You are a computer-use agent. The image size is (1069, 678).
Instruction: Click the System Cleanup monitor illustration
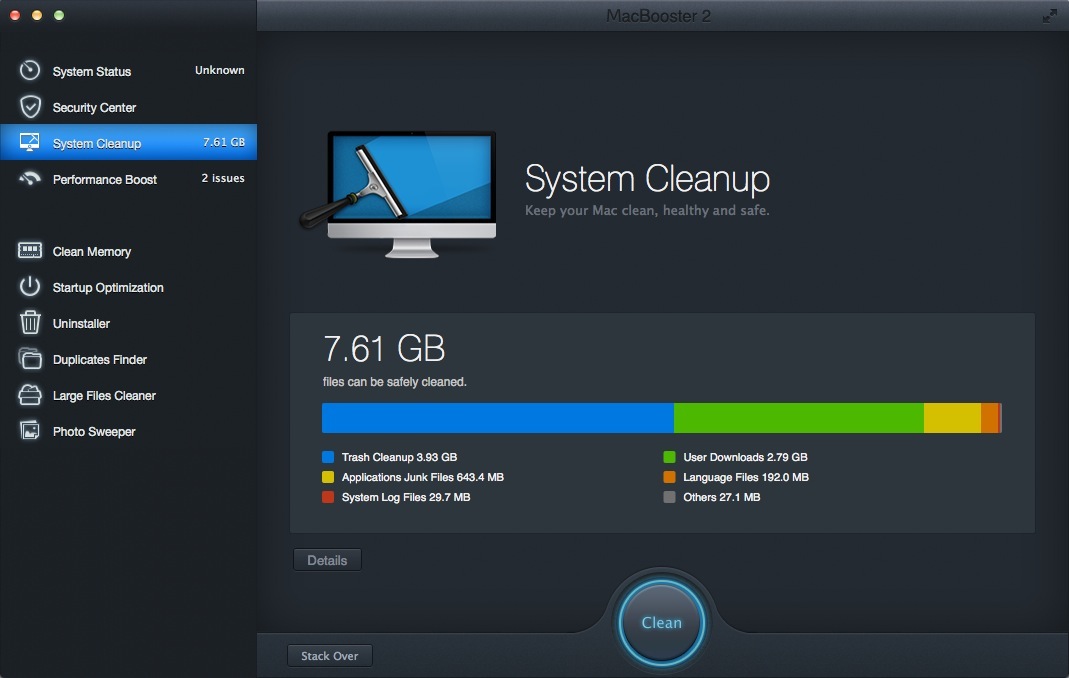pos(410,190)
